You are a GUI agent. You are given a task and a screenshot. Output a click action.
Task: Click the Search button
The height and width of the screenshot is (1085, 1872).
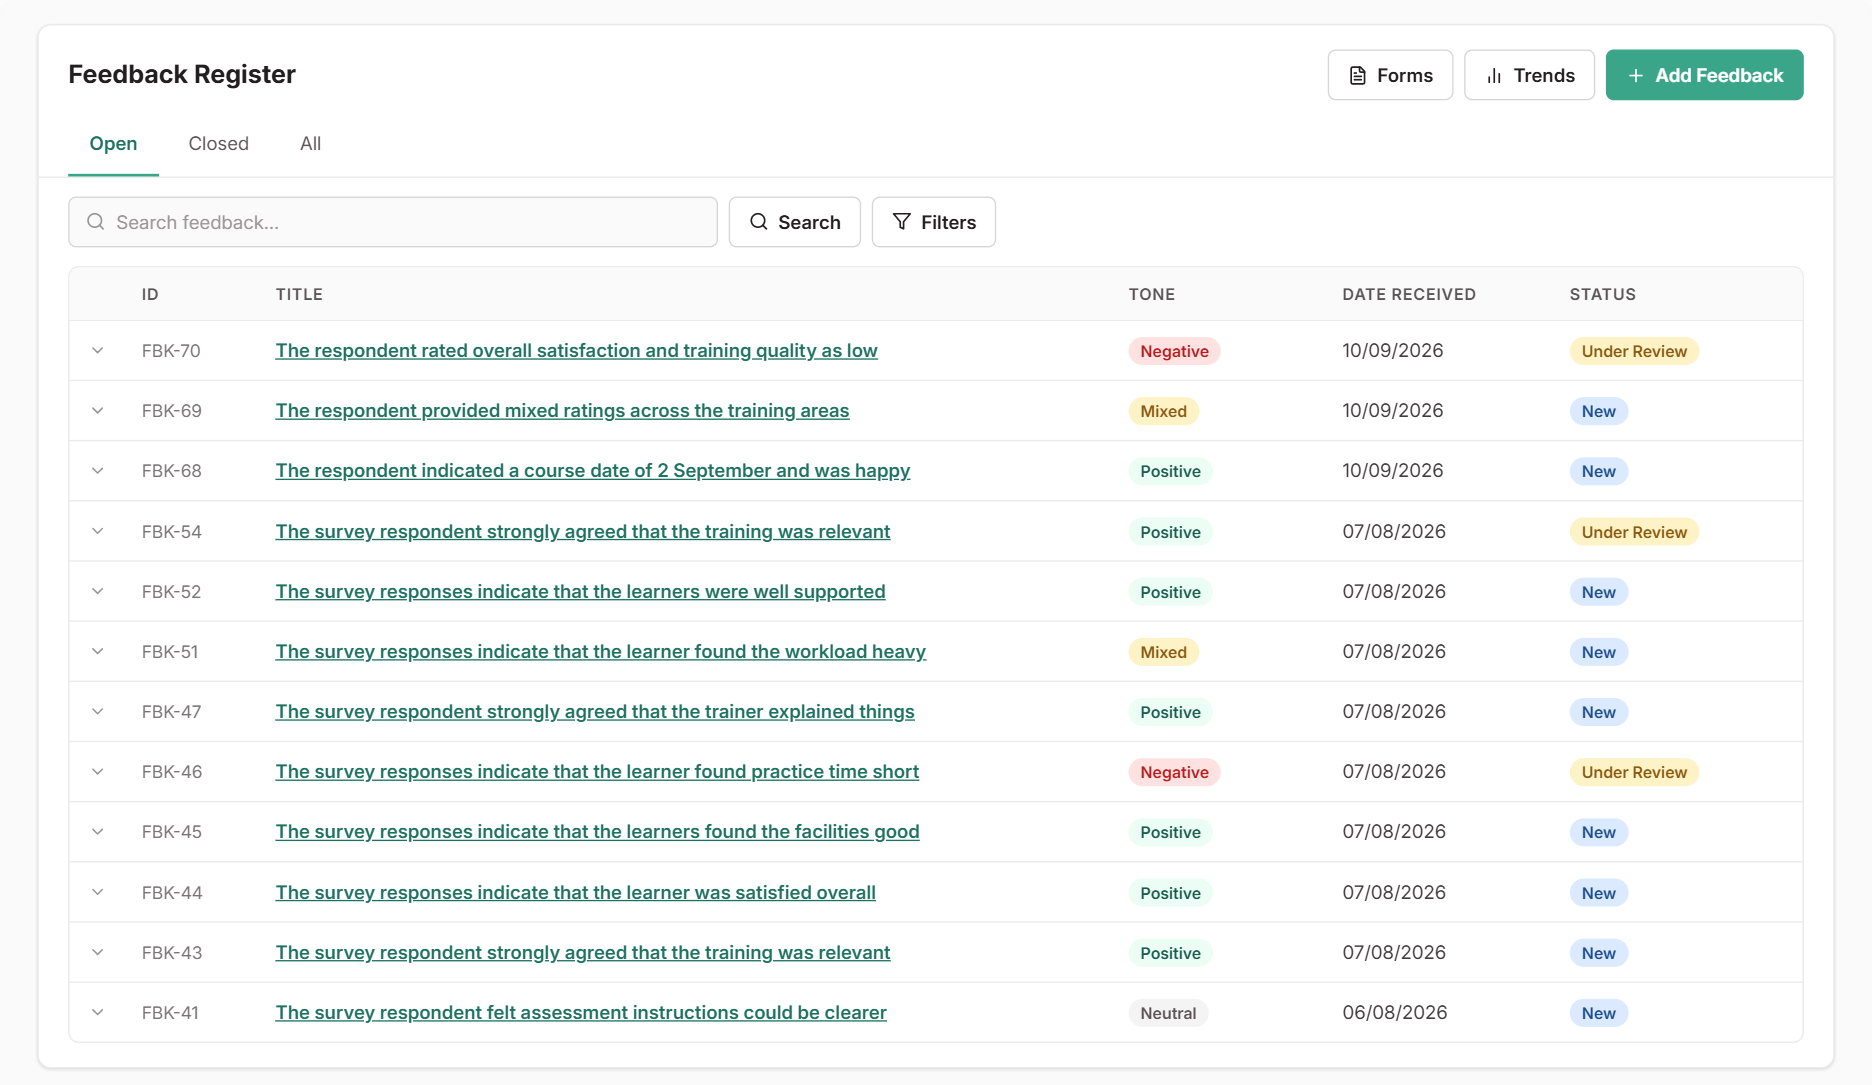click(x=794, y=222)
